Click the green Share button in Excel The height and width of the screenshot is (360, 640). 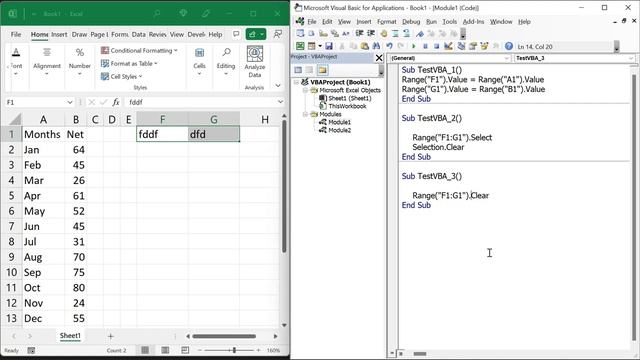256,34
